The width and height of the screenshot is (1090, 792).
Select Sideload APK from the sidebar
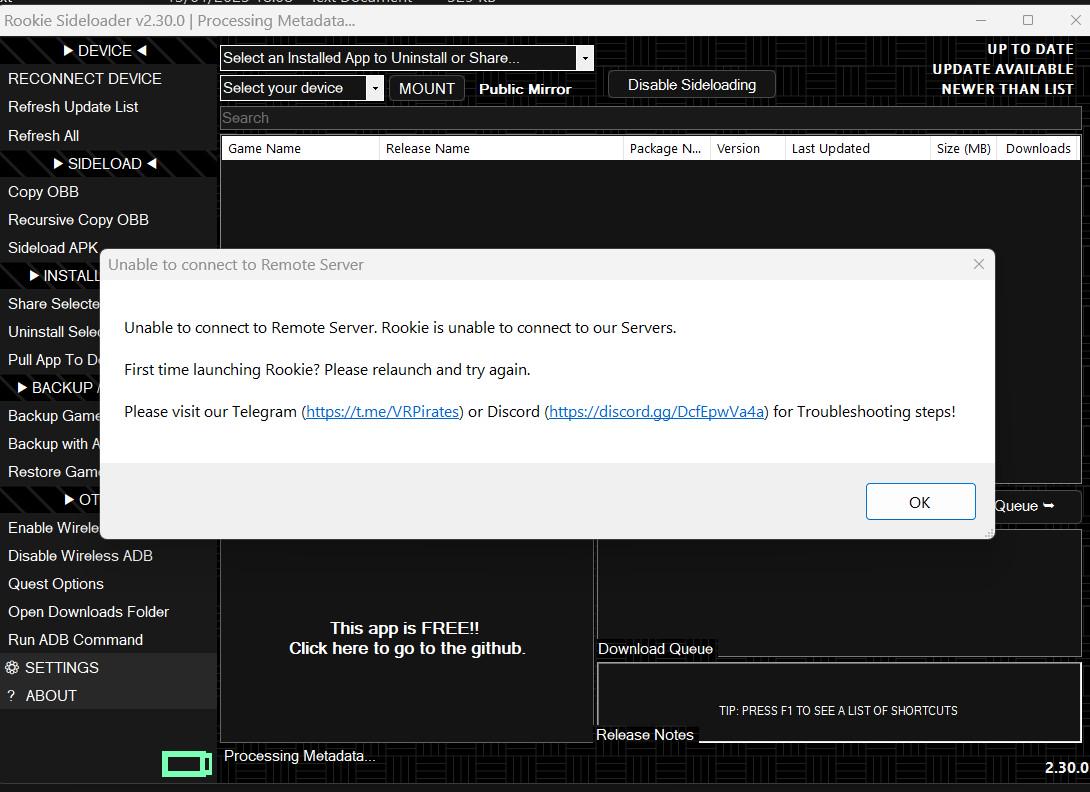(52, 247)
